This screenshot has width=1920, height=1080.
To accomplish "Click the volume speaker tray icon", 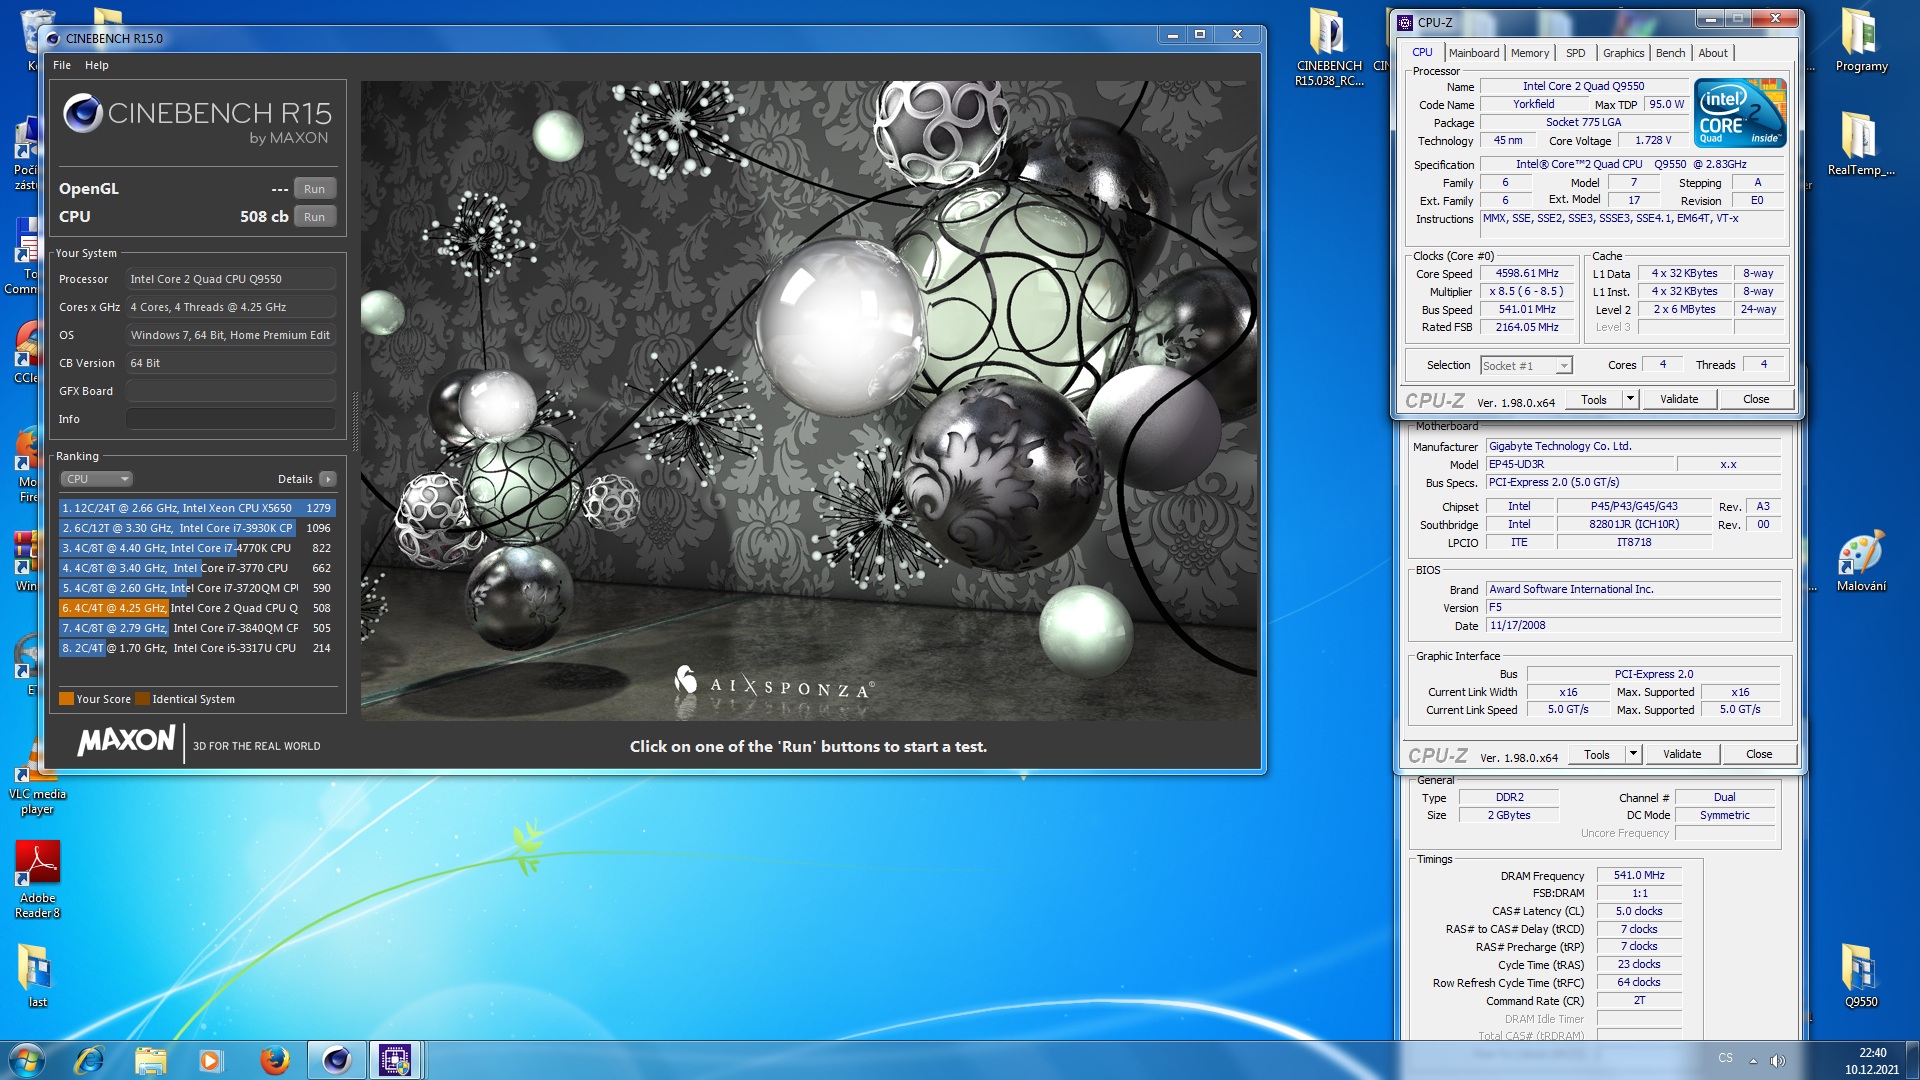I will 1777,1060.
